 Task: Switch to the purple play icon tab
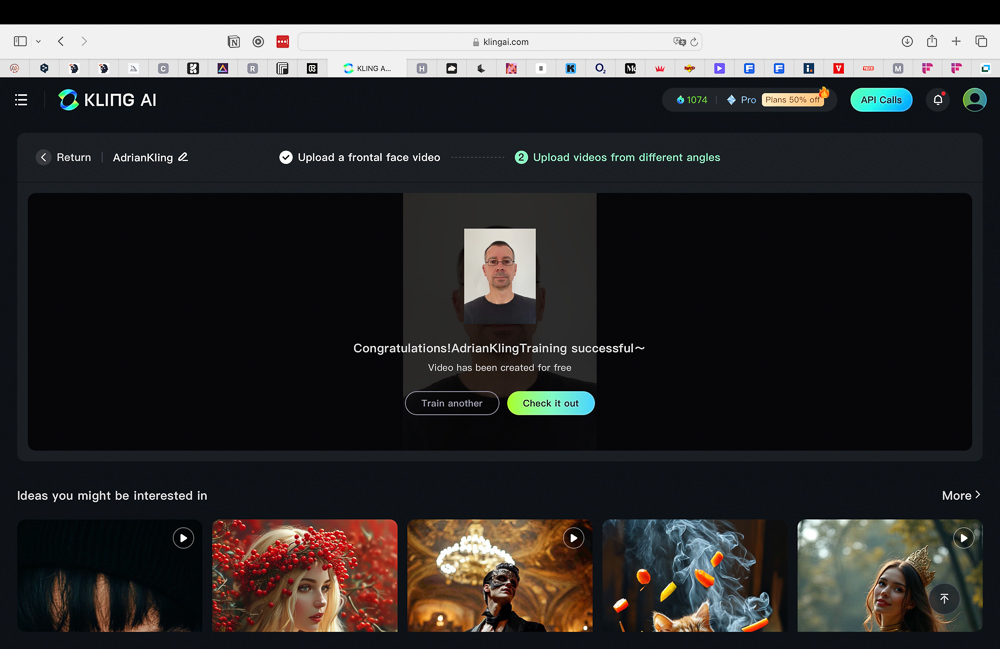tap(719, 68)
